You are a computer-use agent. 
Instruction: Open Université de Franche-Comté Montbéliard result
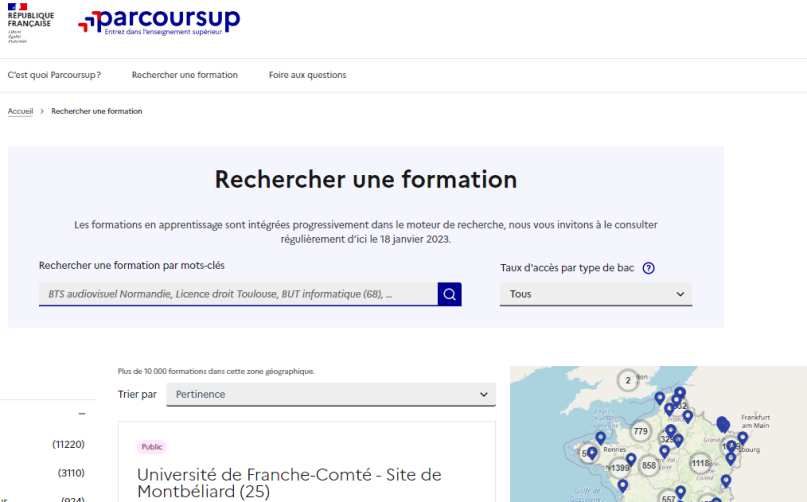coord(289,483)
